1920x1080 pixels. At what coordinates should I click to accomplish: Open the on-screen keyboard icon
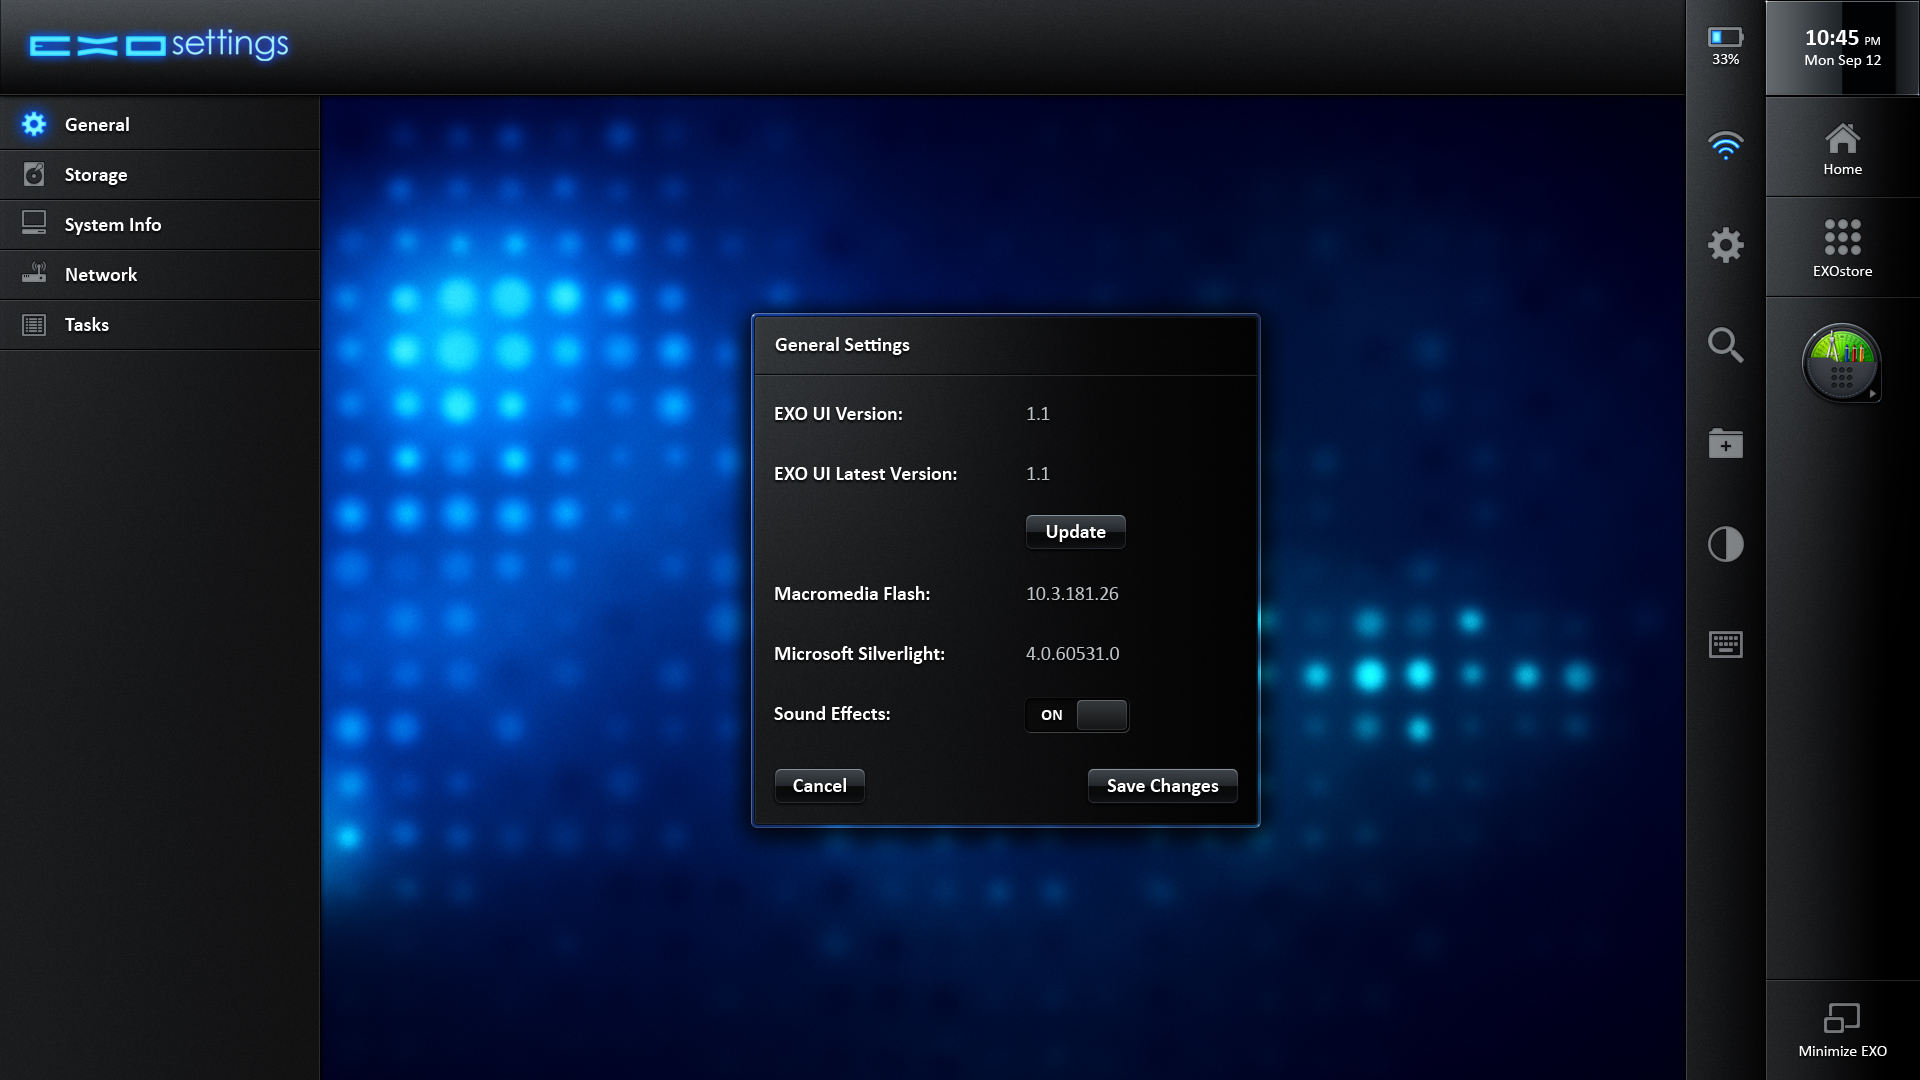[1725, 644]
